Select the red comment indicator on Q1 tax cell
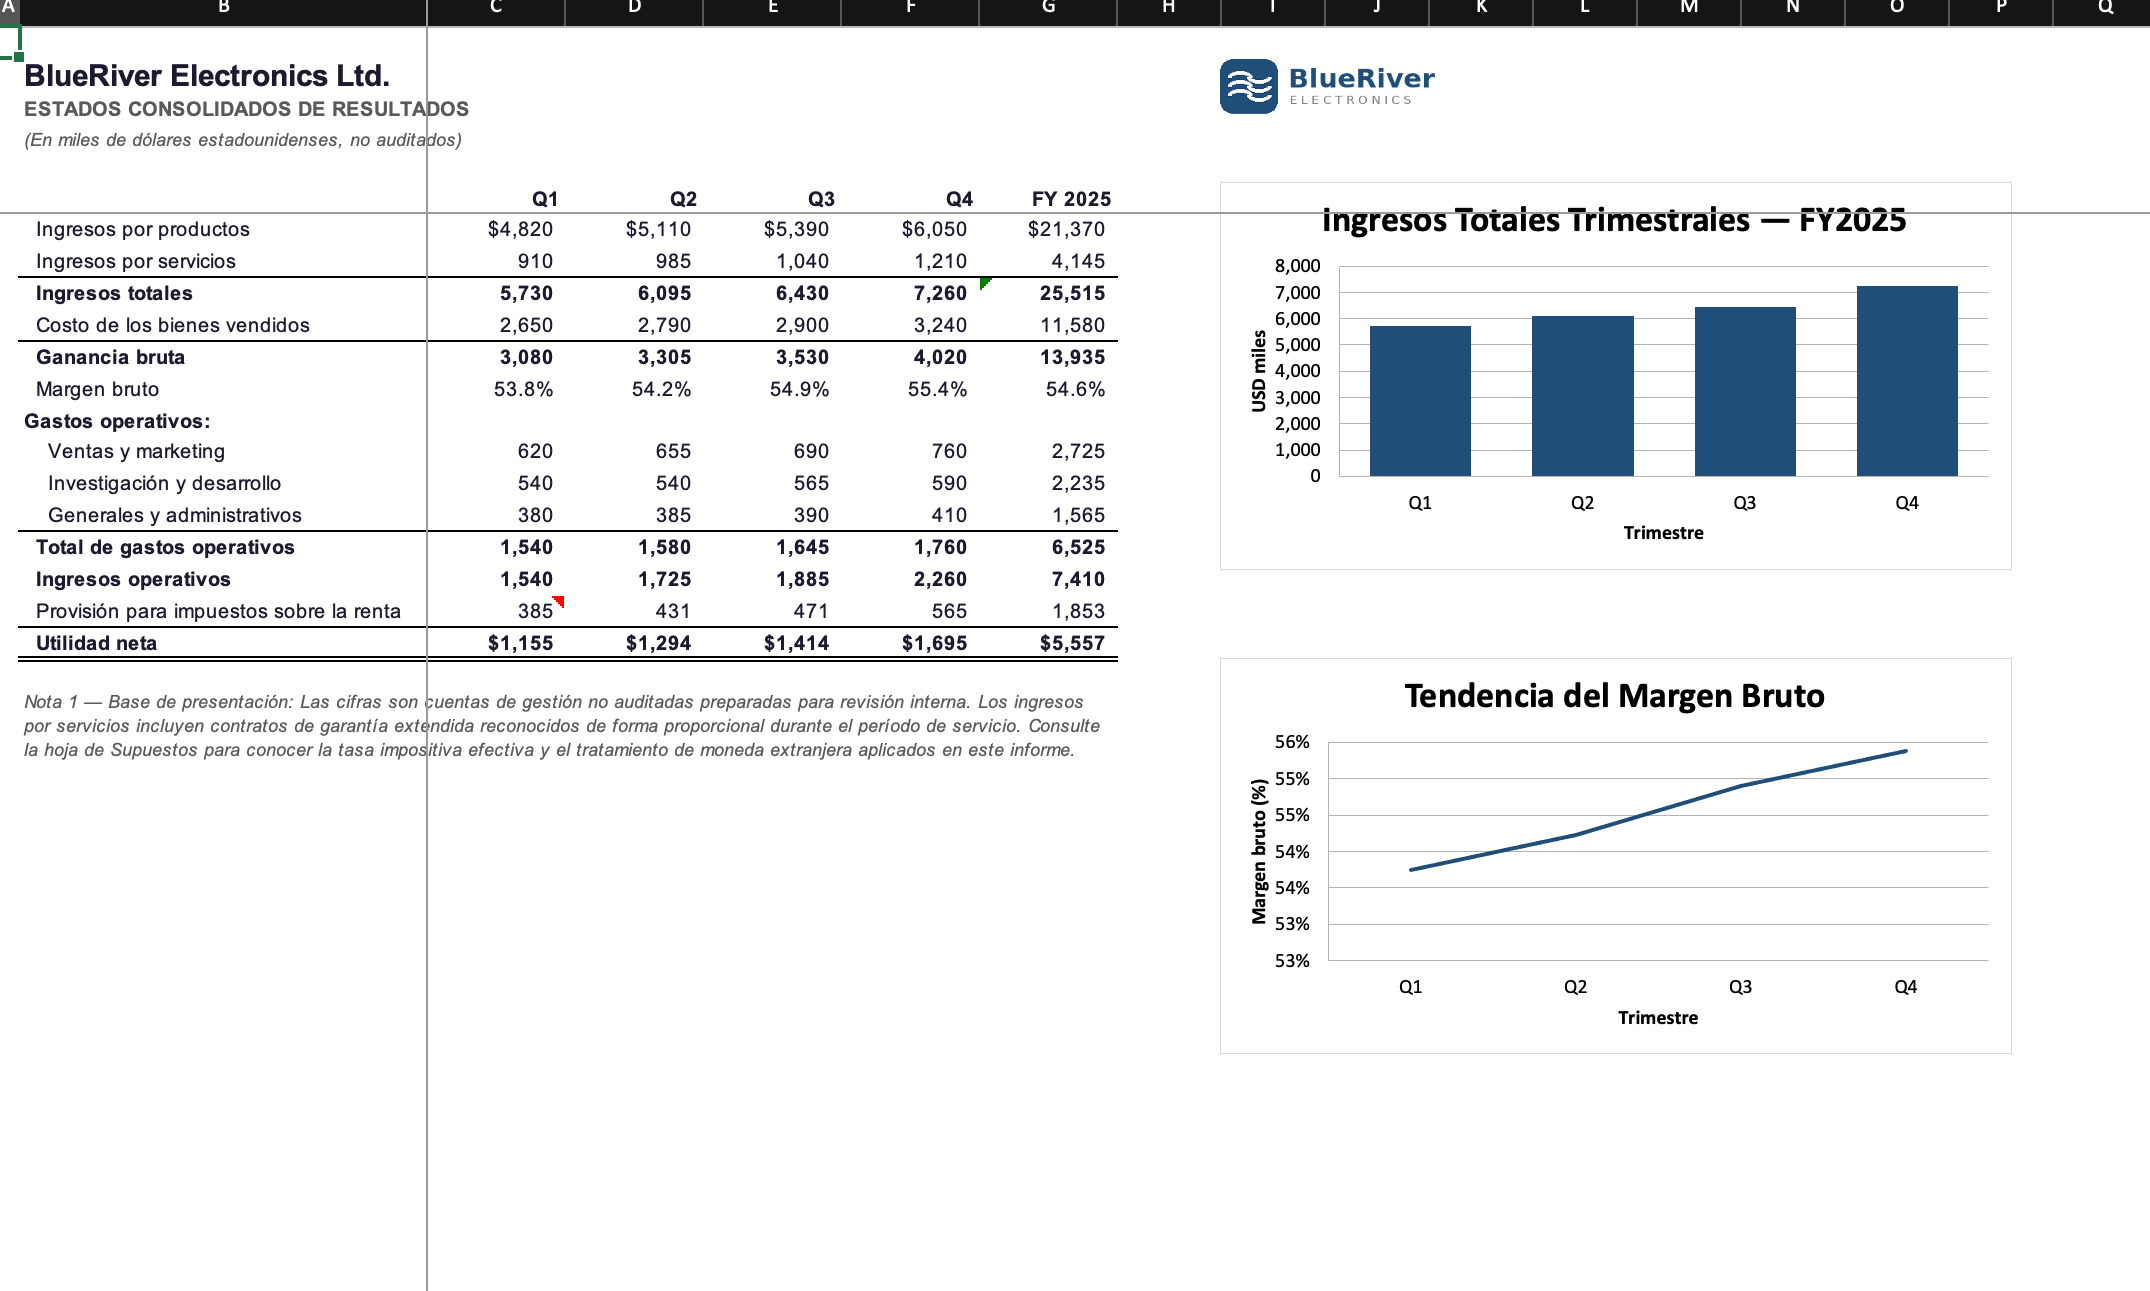Screen dimensions: 2150x1291 coord(559,601)
